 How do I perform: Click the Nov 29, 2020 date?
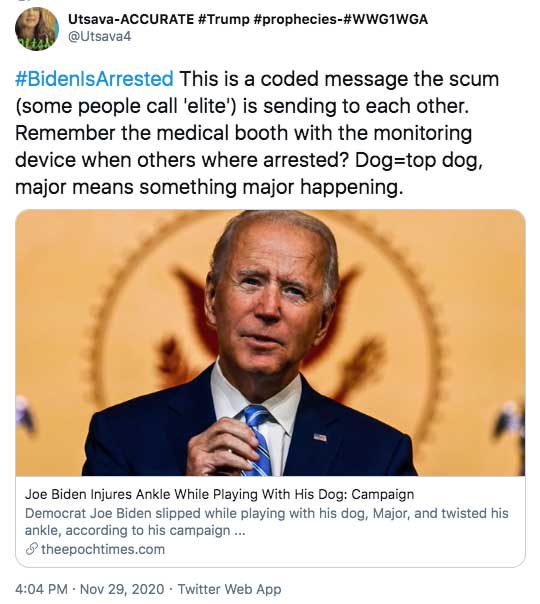[x=122, y=589]
